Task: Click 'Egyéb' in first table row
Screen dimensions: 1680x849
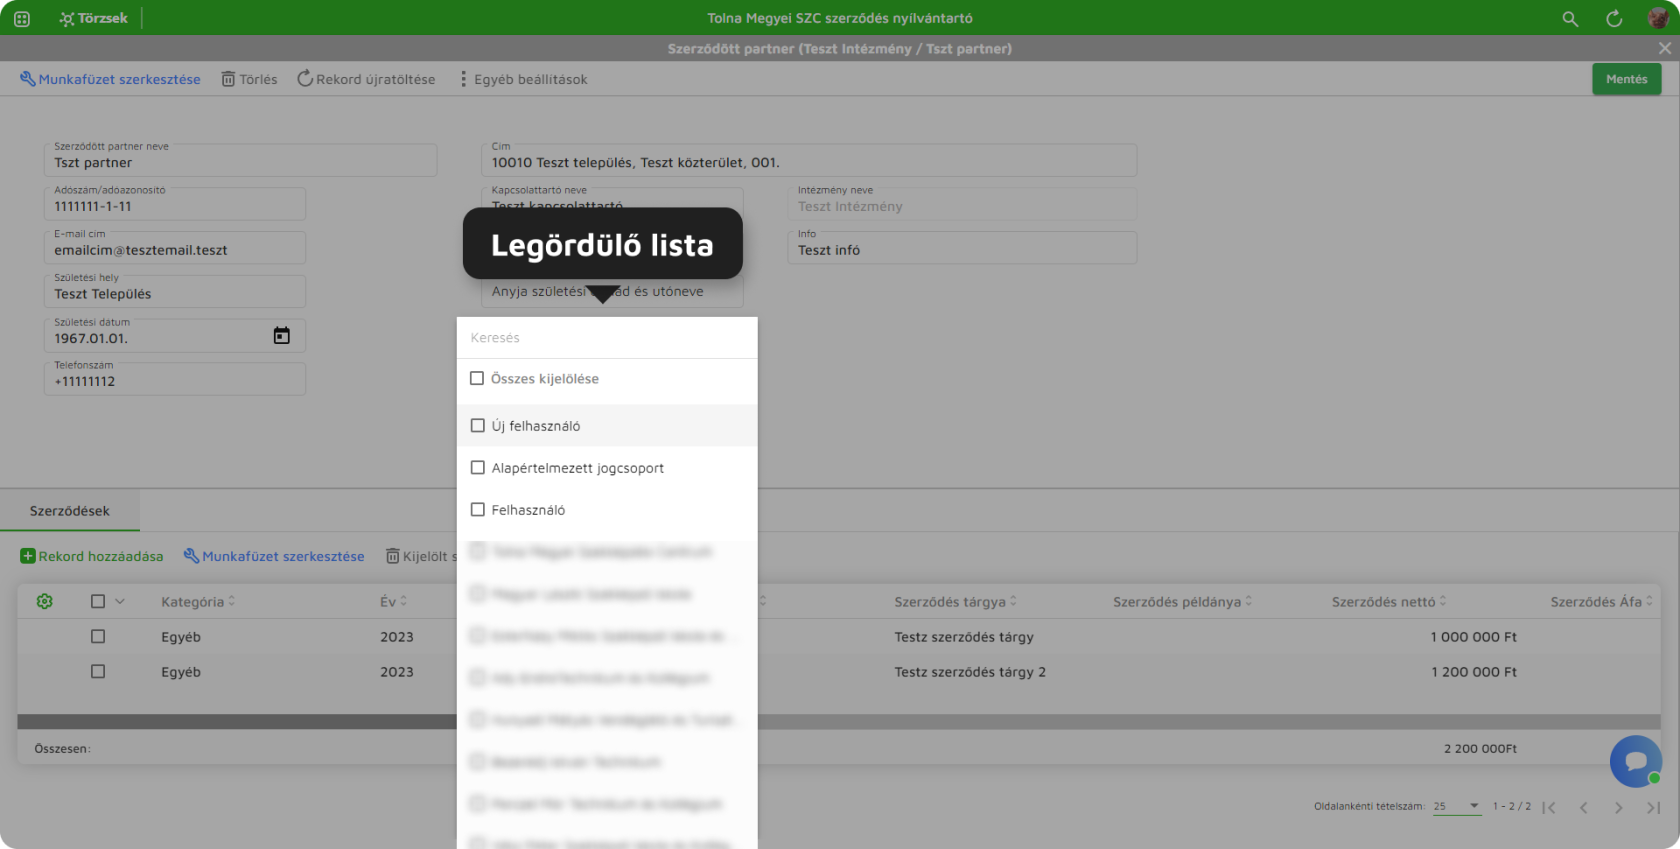Action: (181, 637)
